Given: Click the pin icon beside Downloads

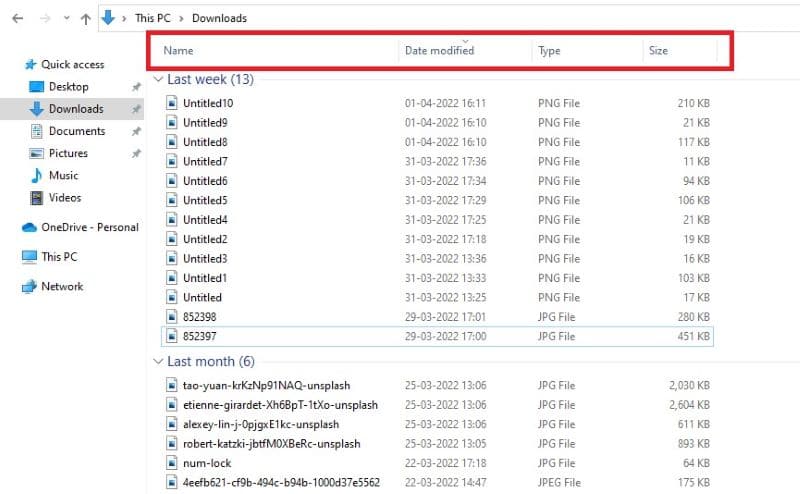Looking at the screenshot, I should 136,109.
